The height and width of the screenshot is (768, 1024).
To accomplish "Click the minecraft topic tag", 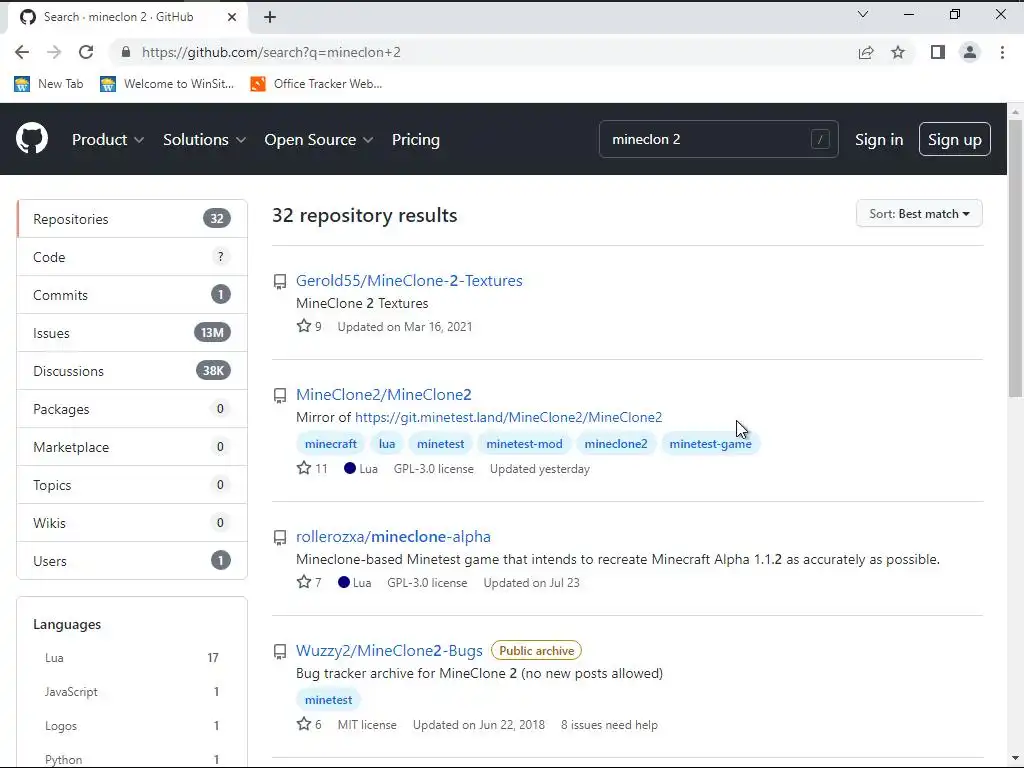I will coord(330,443).
